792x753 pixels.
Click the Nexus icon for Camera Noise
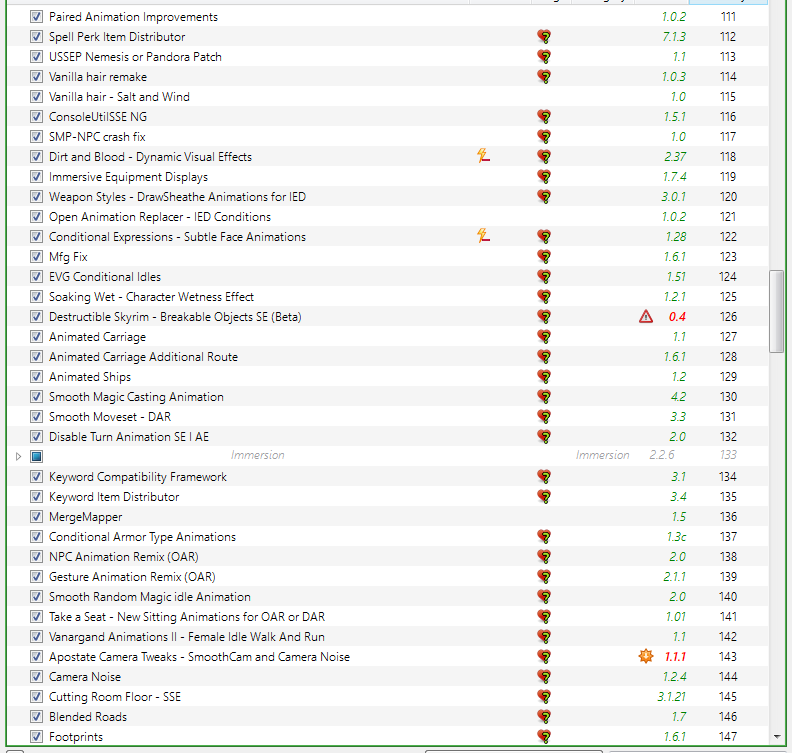click(544, 677)
